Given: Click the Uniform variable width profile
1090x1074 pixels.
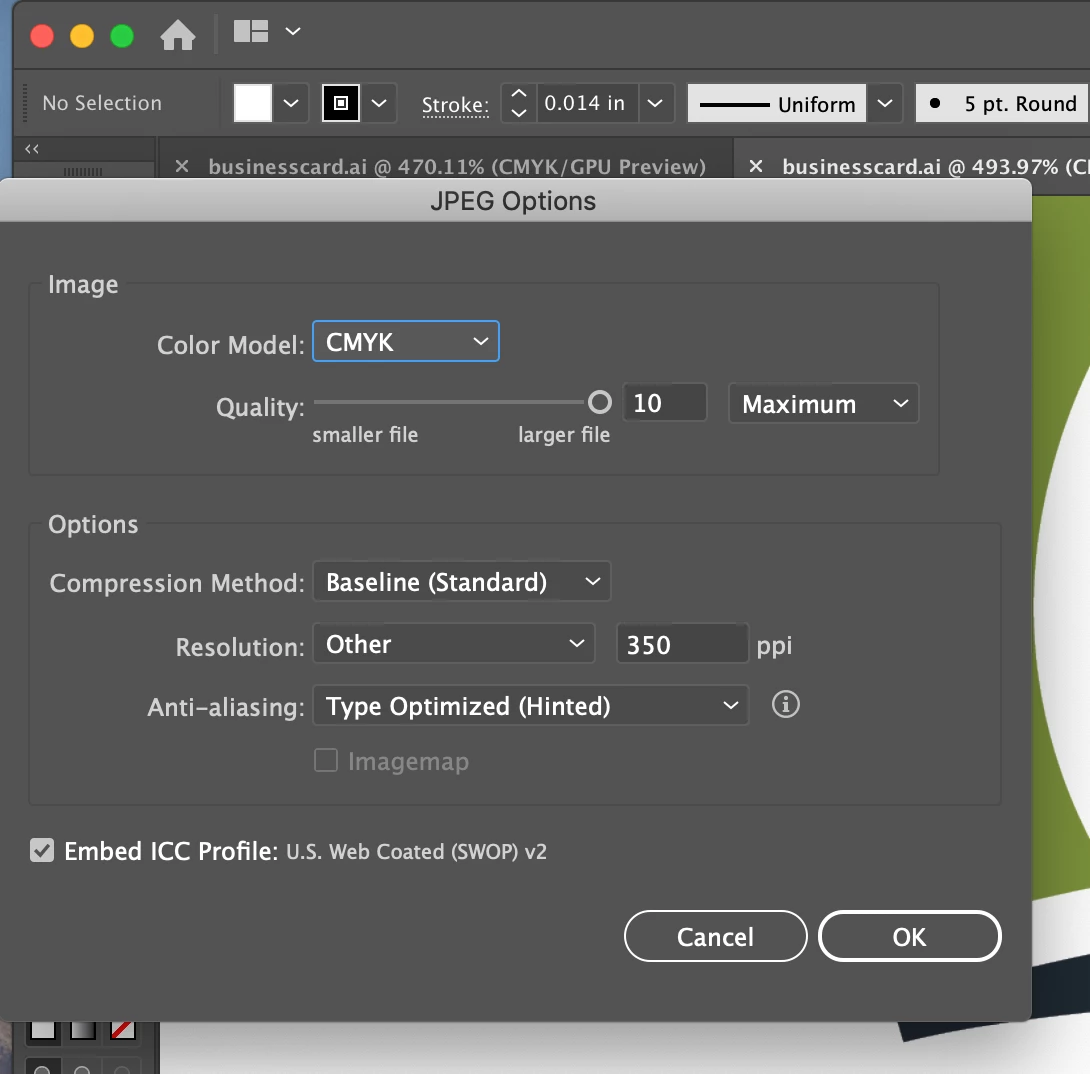Looking at the screenshot, I should [776, 104].
